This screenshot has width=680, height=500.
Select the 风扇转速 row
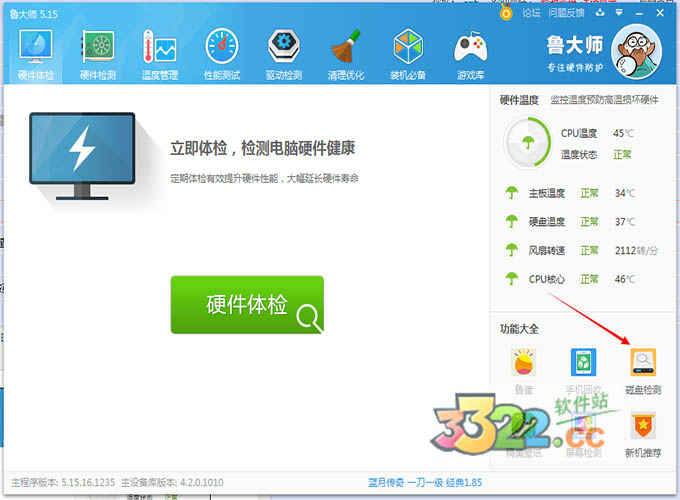[x=581, y=250]
